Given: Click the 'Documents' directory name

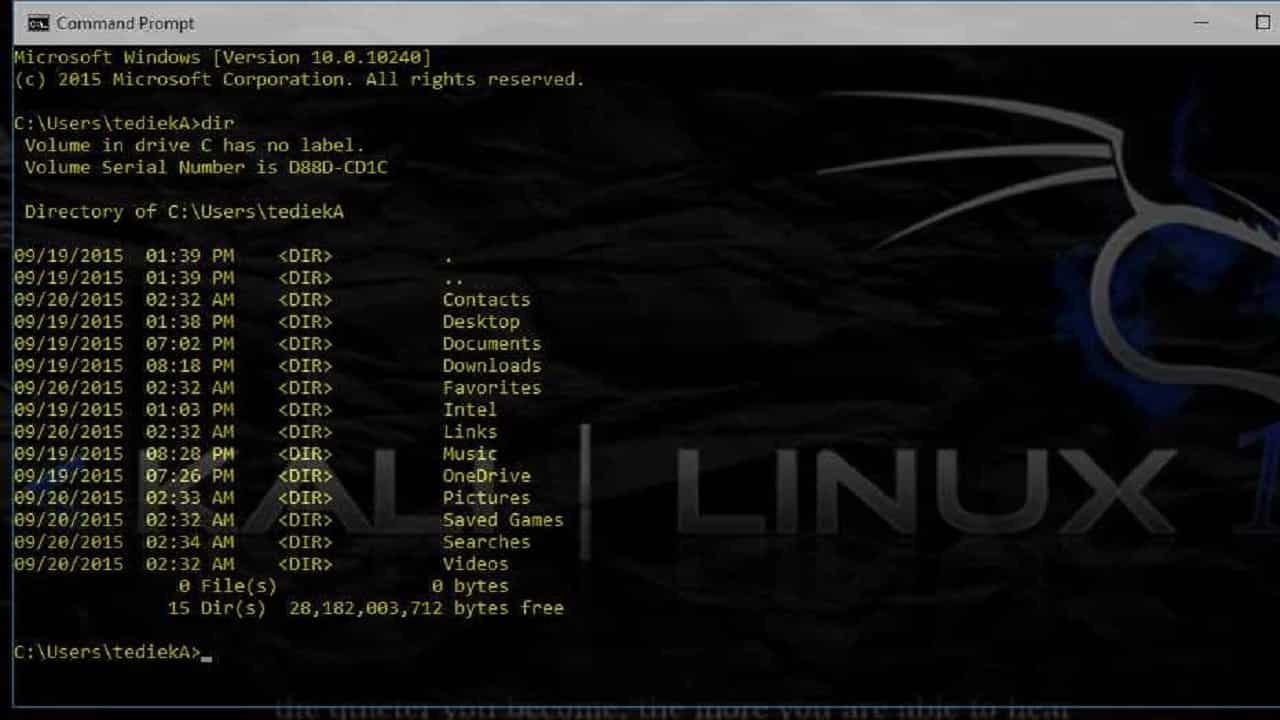Looking at the screenshot, I should pyautogui.click(x=492, y=343).
